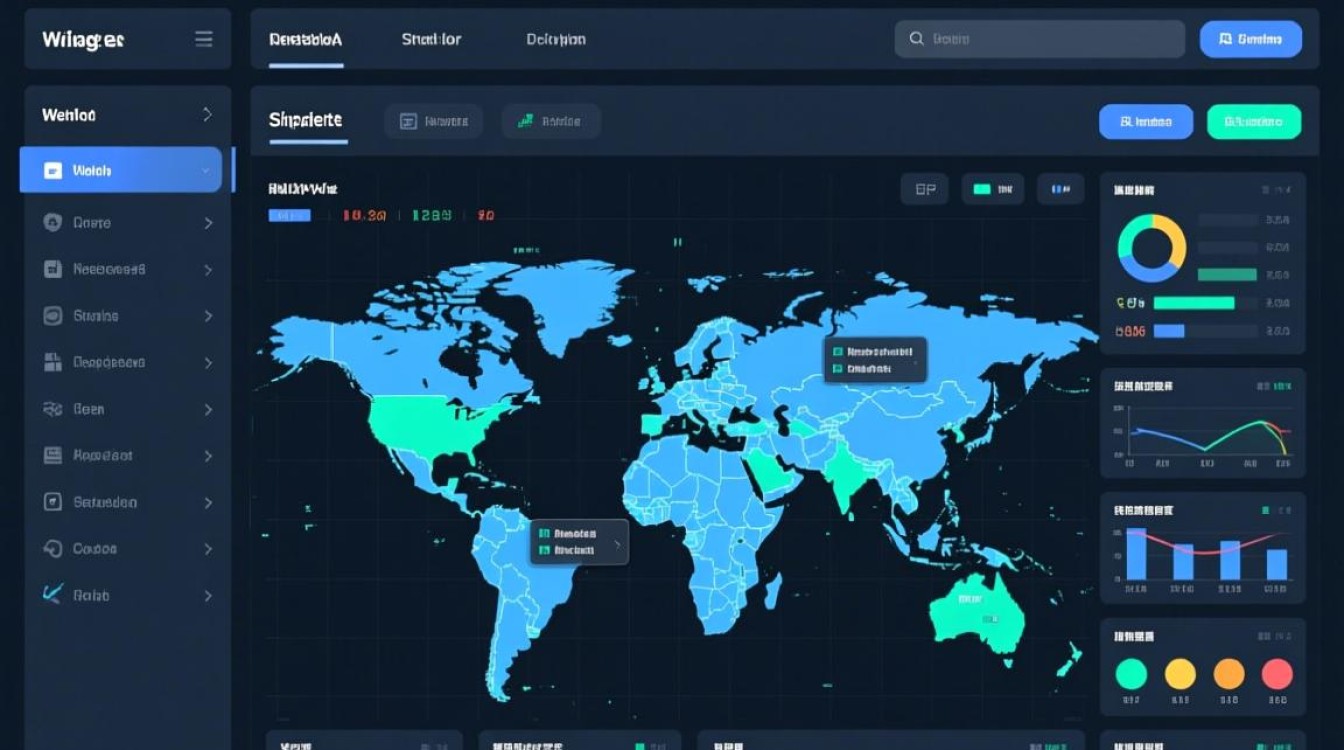Click the magnifier icon in the search bar
This screenshot has height=750, width=1344.
coord(916,39)
